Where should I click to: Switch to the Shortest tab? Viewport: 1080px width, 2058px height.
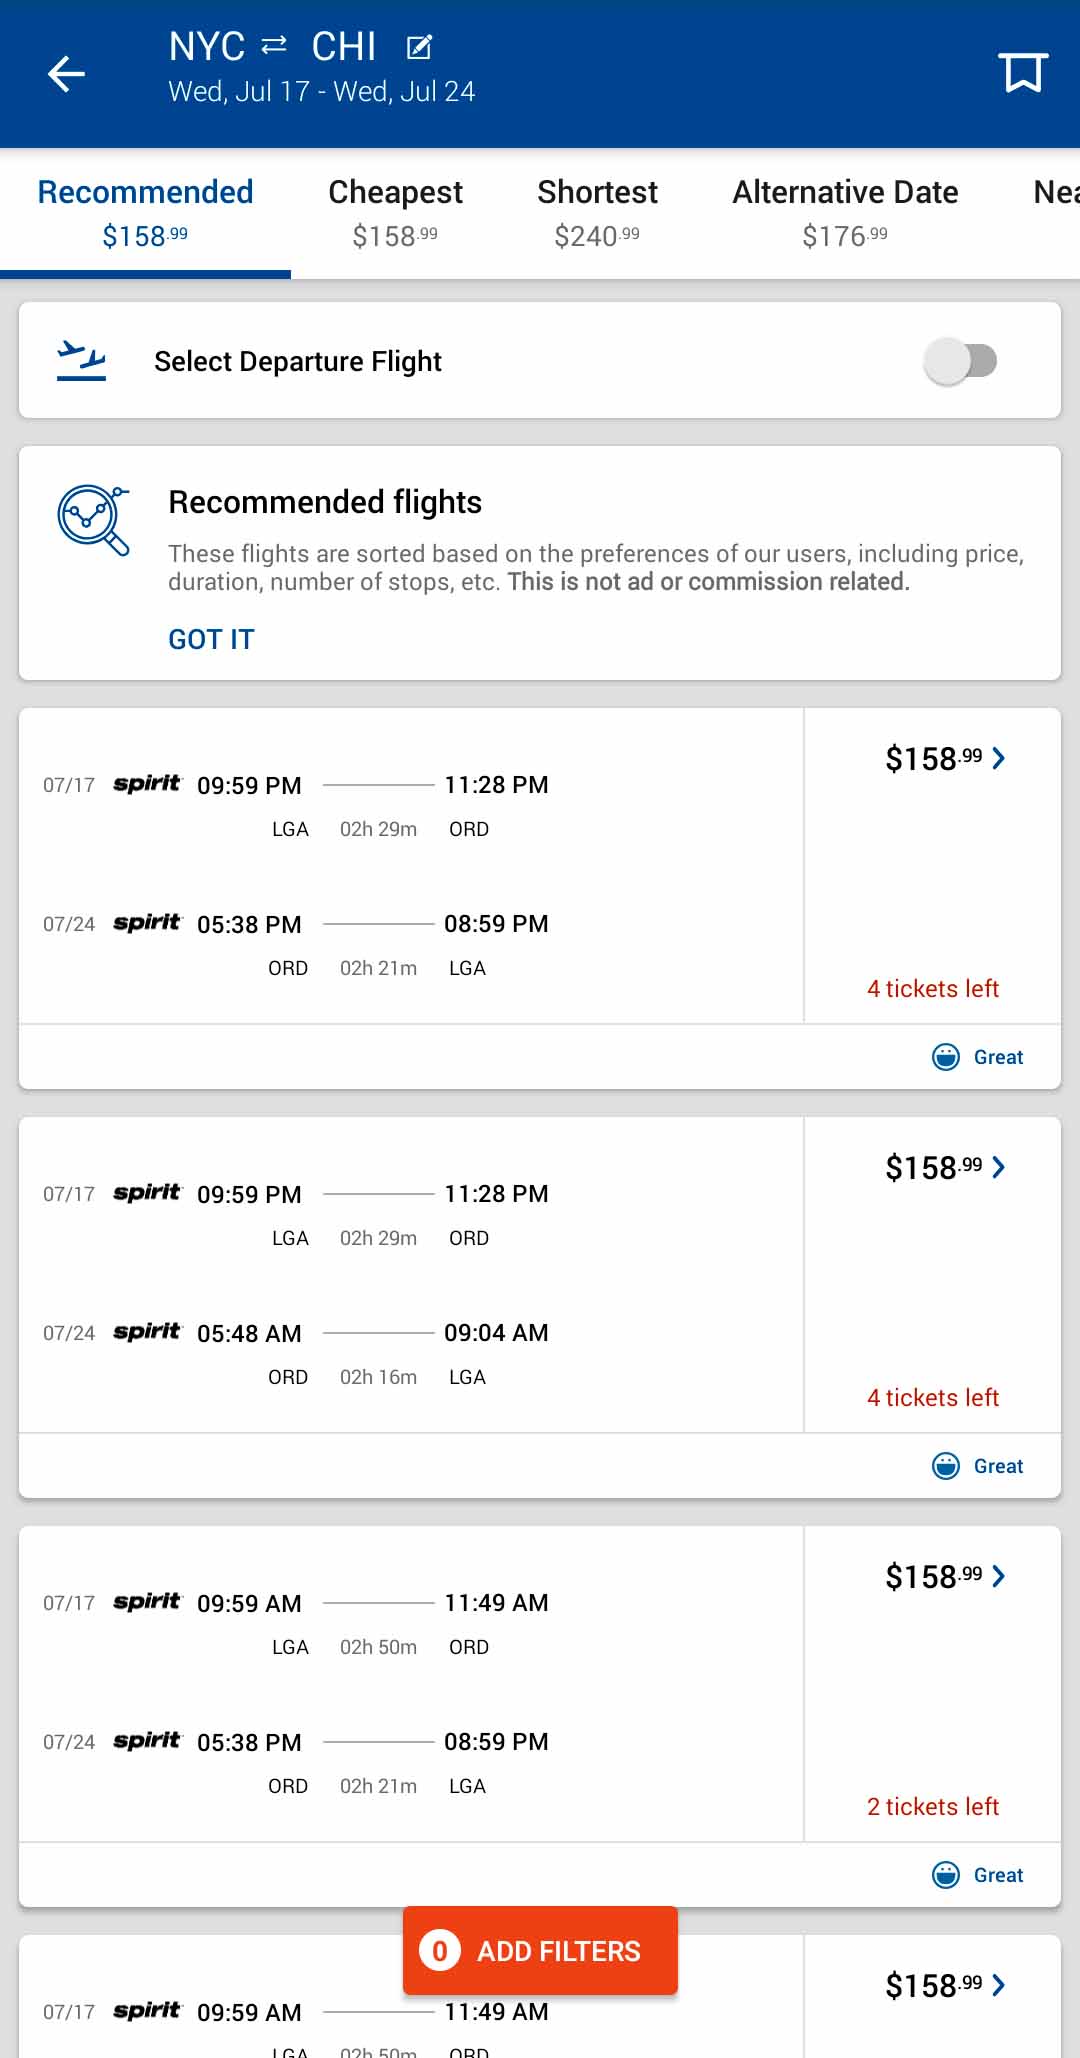click(597, 211)
